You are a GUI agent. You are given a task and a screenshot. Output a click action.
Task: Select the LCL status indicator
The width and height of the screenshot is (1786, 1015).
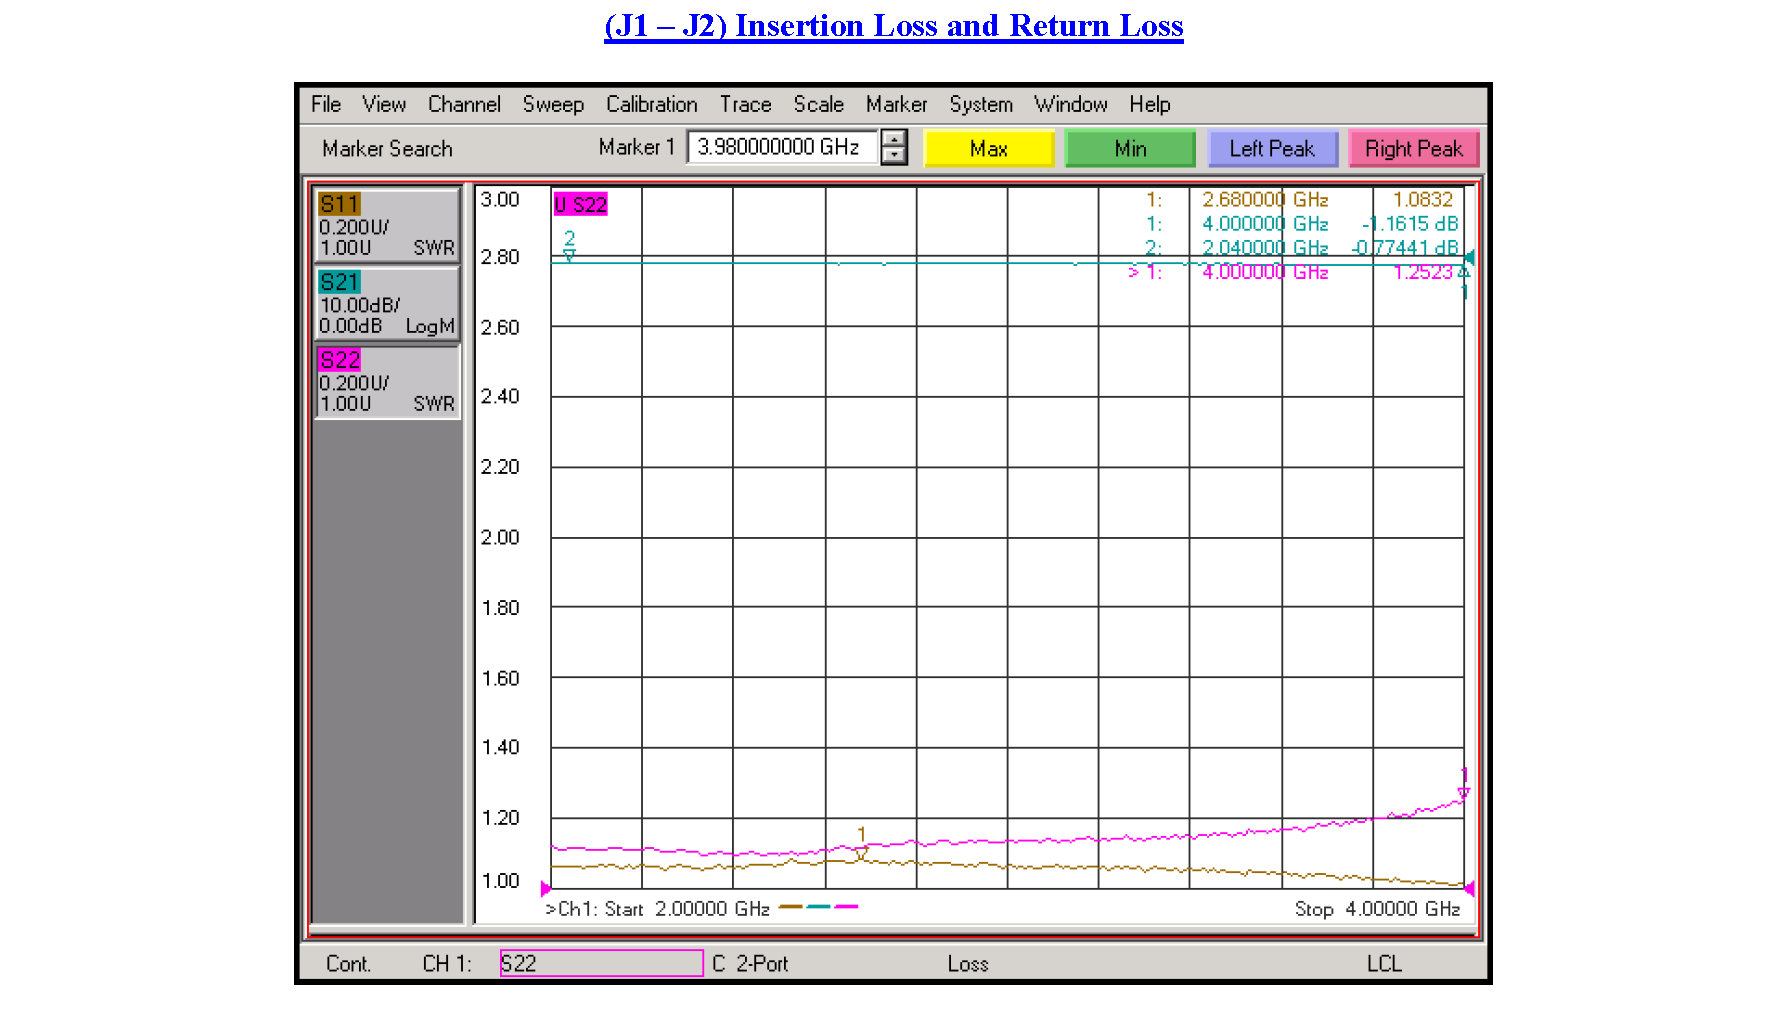click(1385, 963)
